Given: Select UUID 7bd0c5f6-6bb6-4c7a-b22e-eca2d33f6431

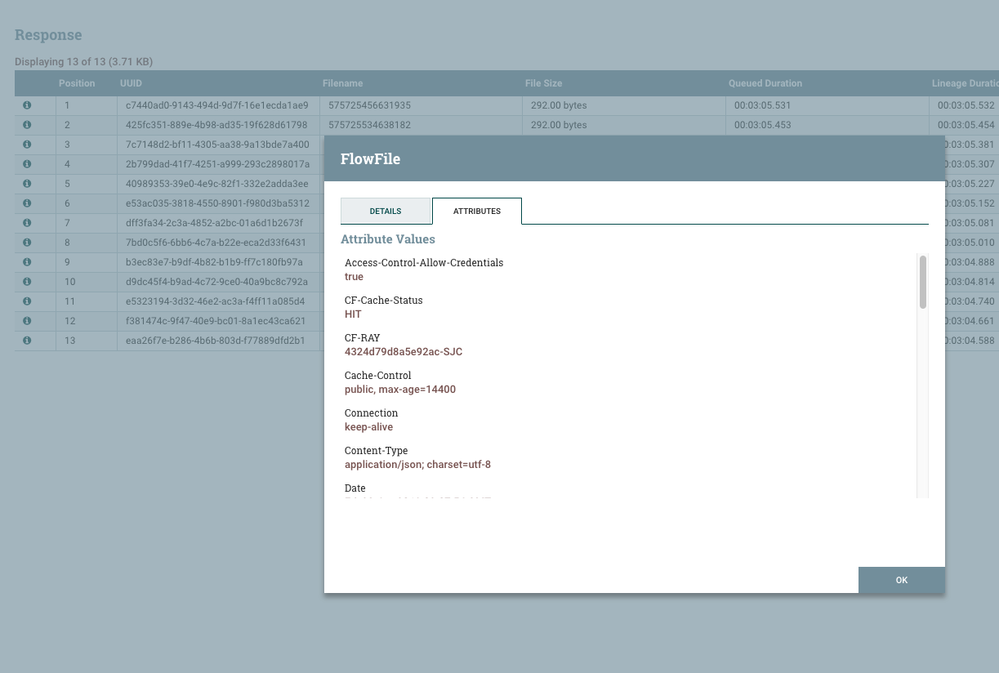Looking at the screenshot, I should (x=215, y=242).
